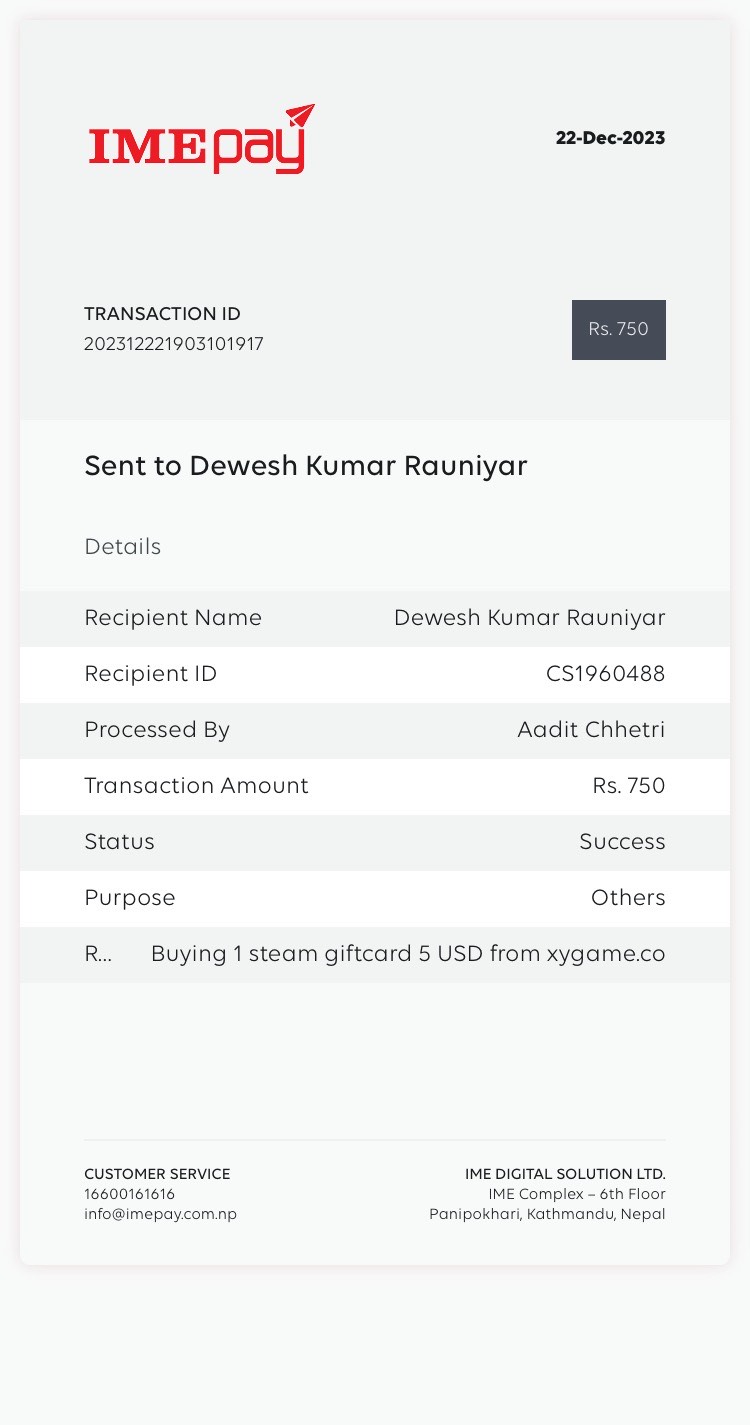Click the Success status value
Screen dimensions: 750x1425
(x=622, y=842)
